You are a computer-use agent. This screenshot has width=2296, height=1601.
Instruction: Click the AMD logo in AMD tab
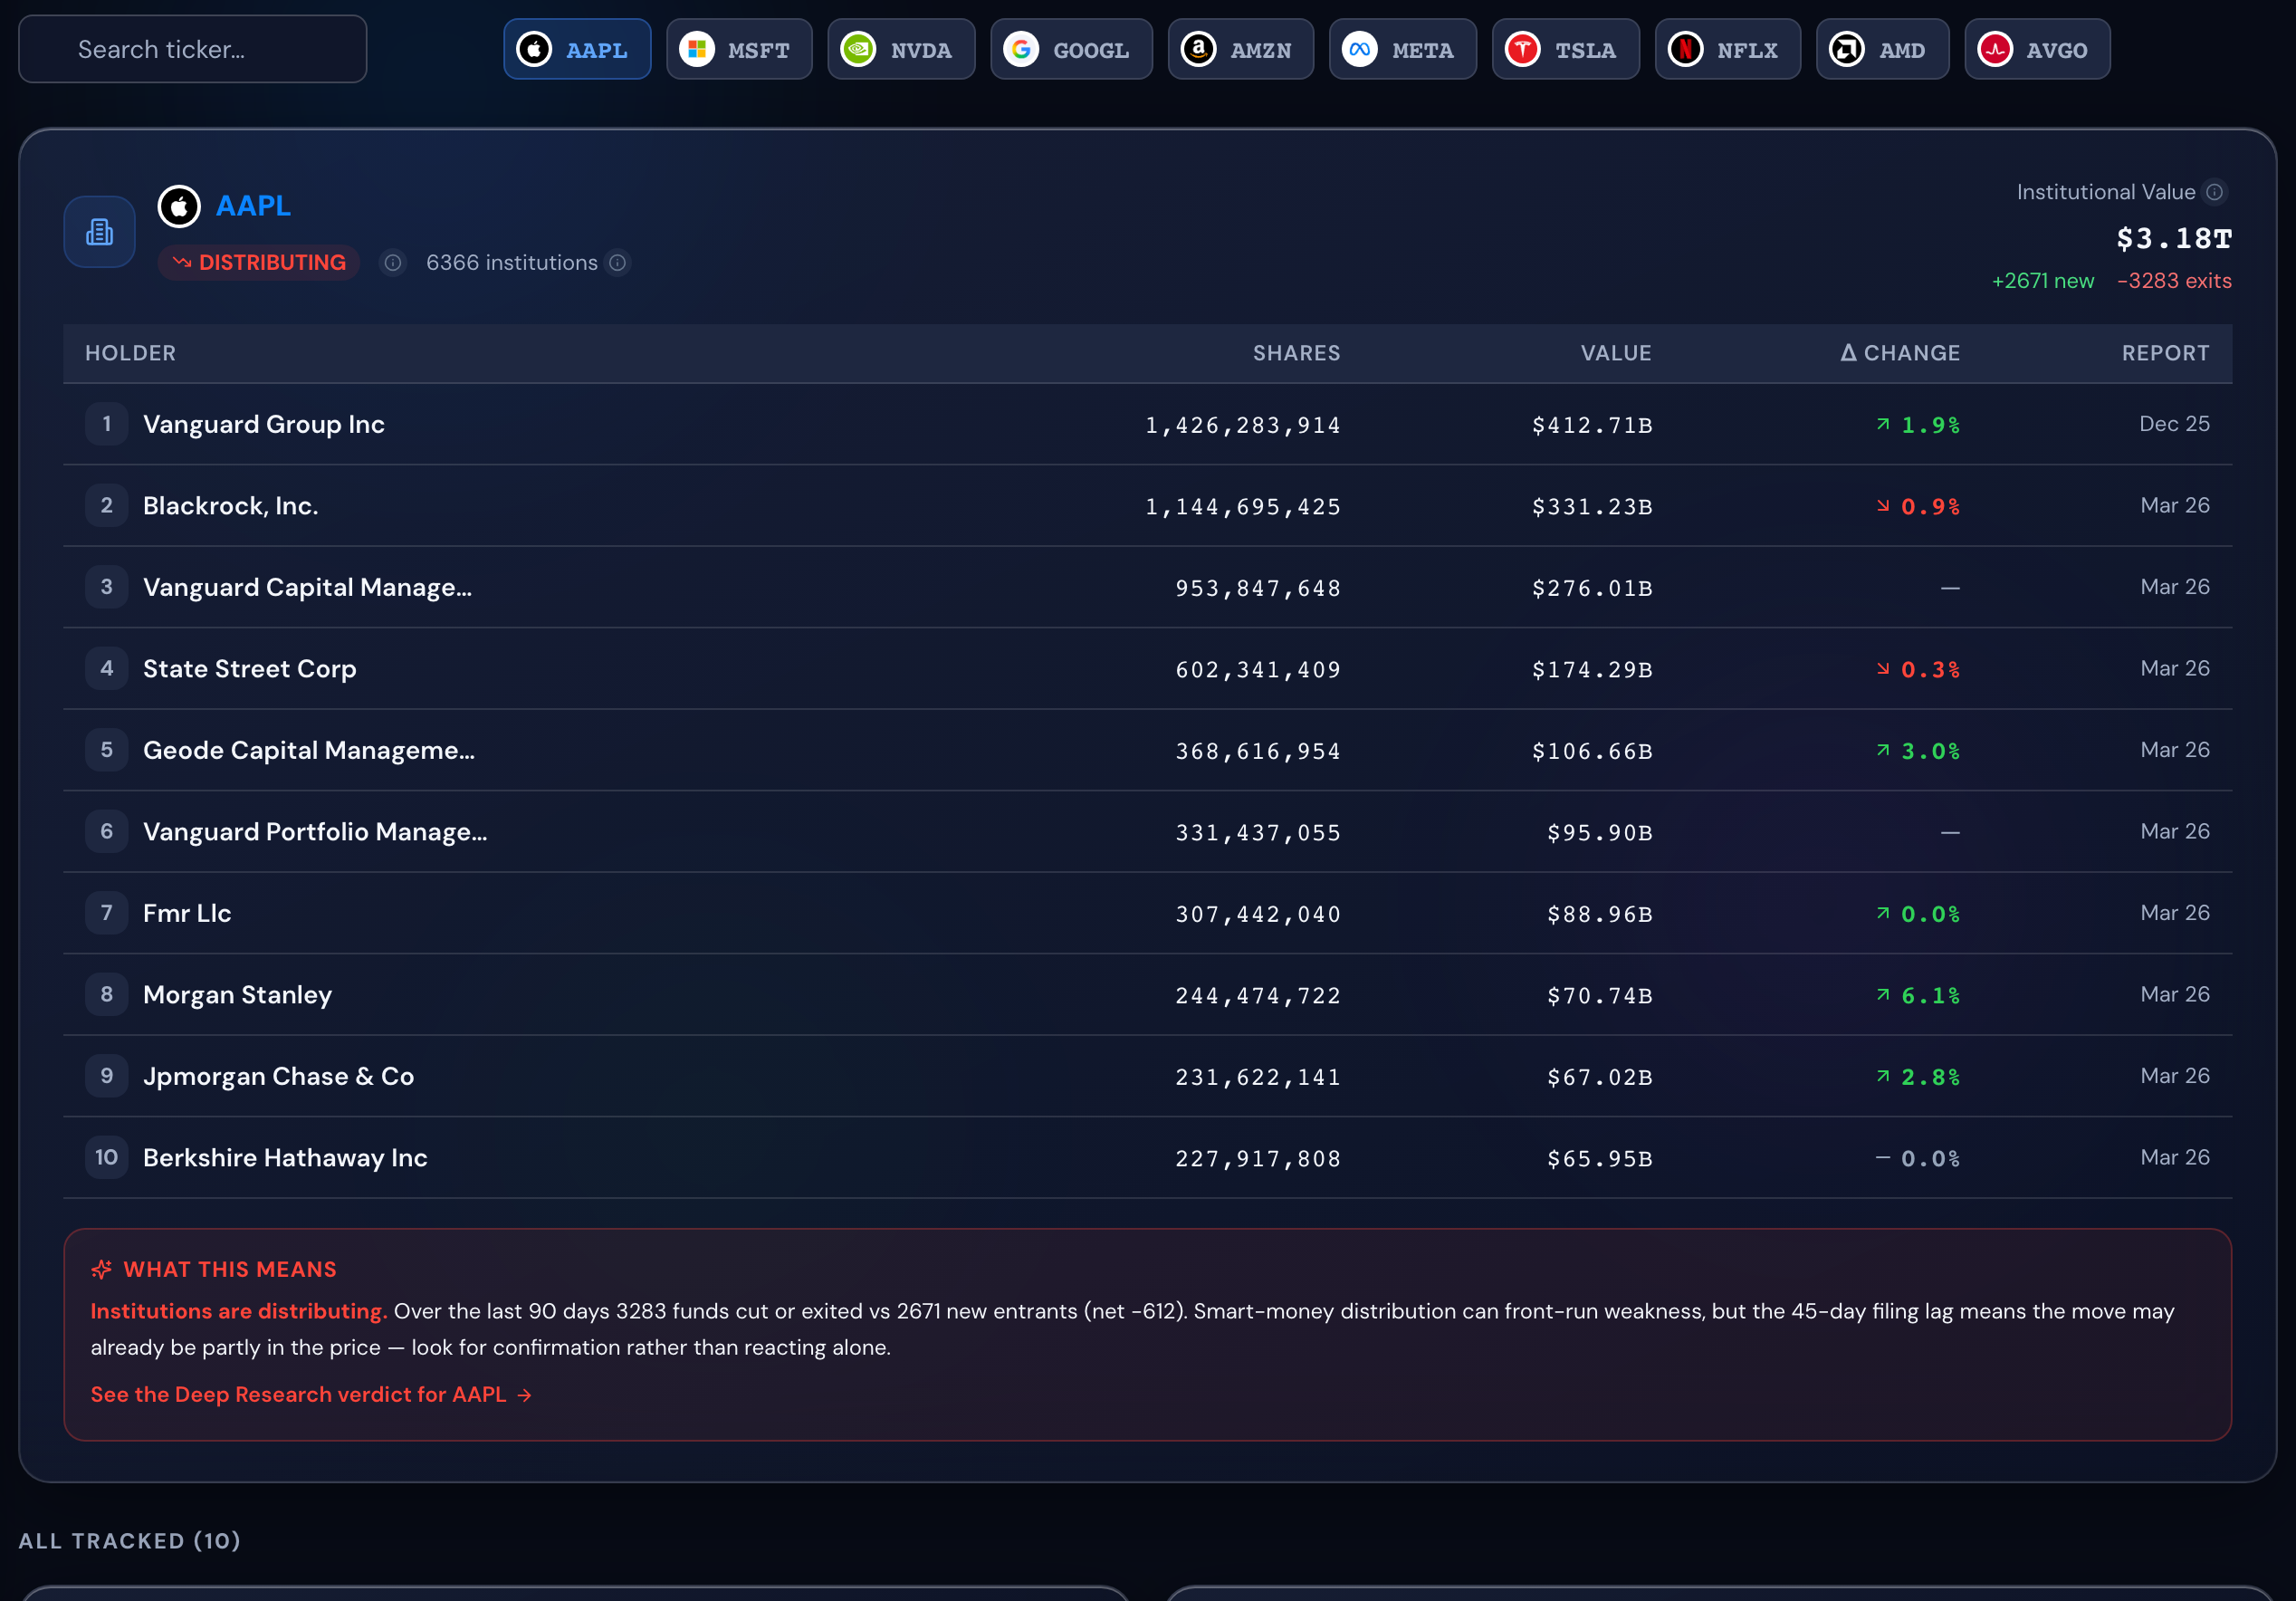[1847, 49]
